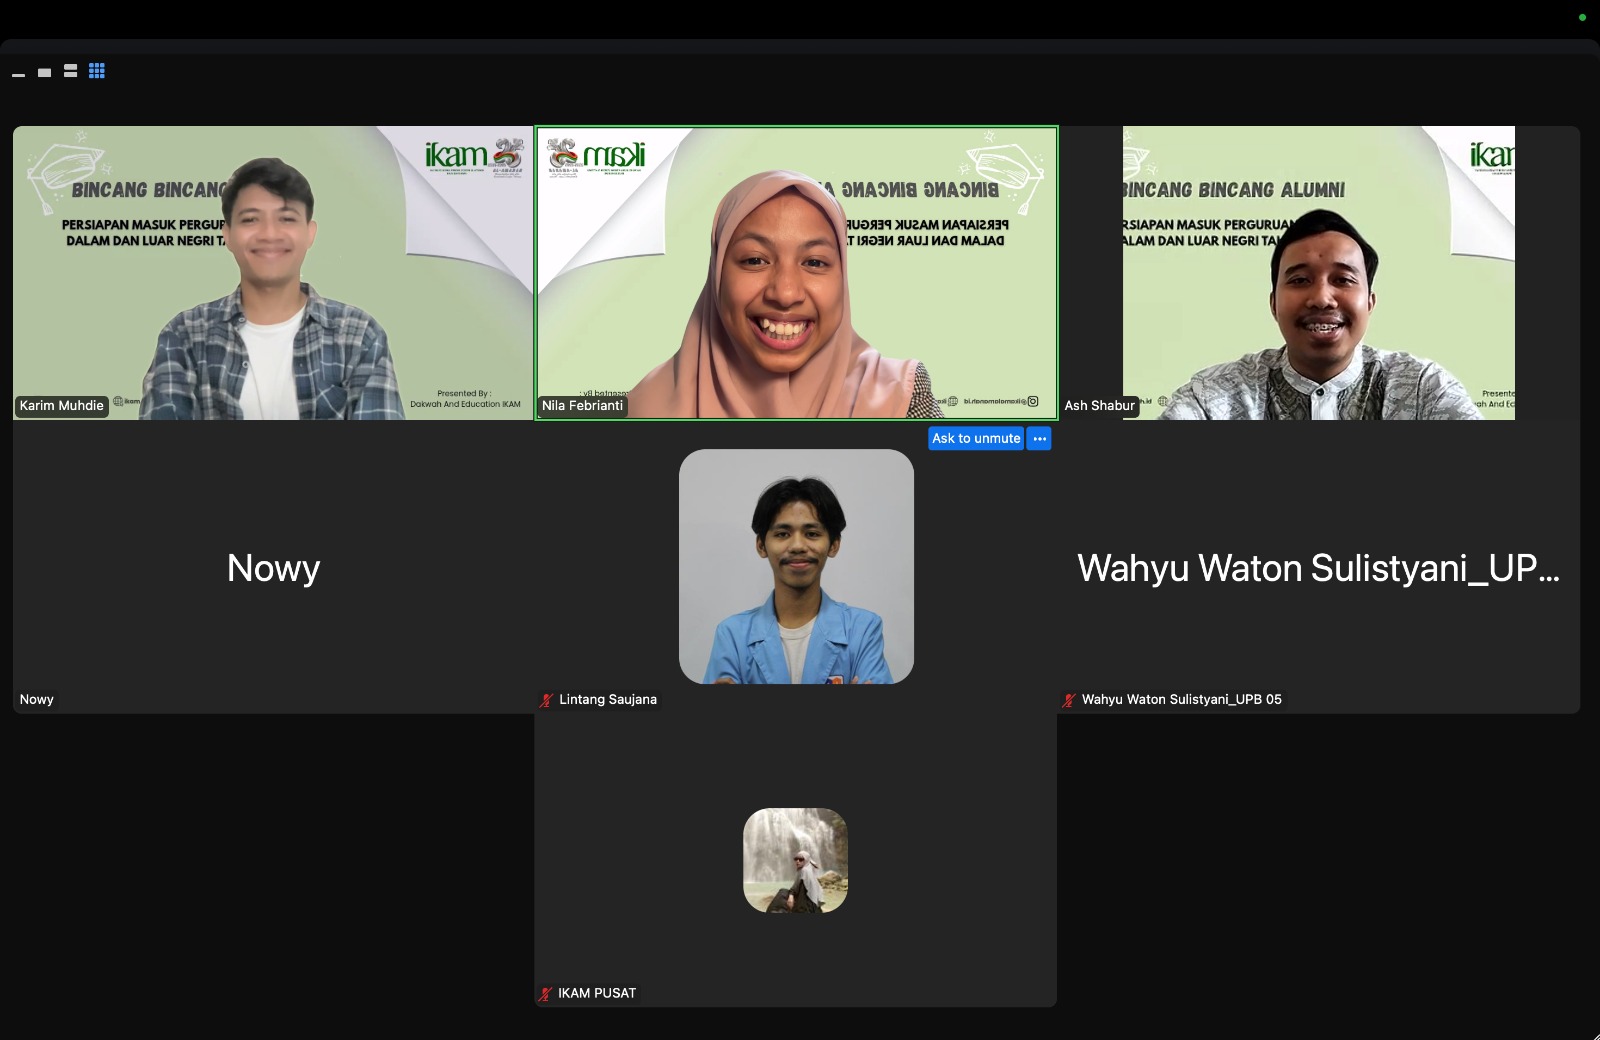Click Lintang Saujana's profile photo
Image resolution: width=1600 pixels, height=1040 pixels.
click(x=796, y=566)
